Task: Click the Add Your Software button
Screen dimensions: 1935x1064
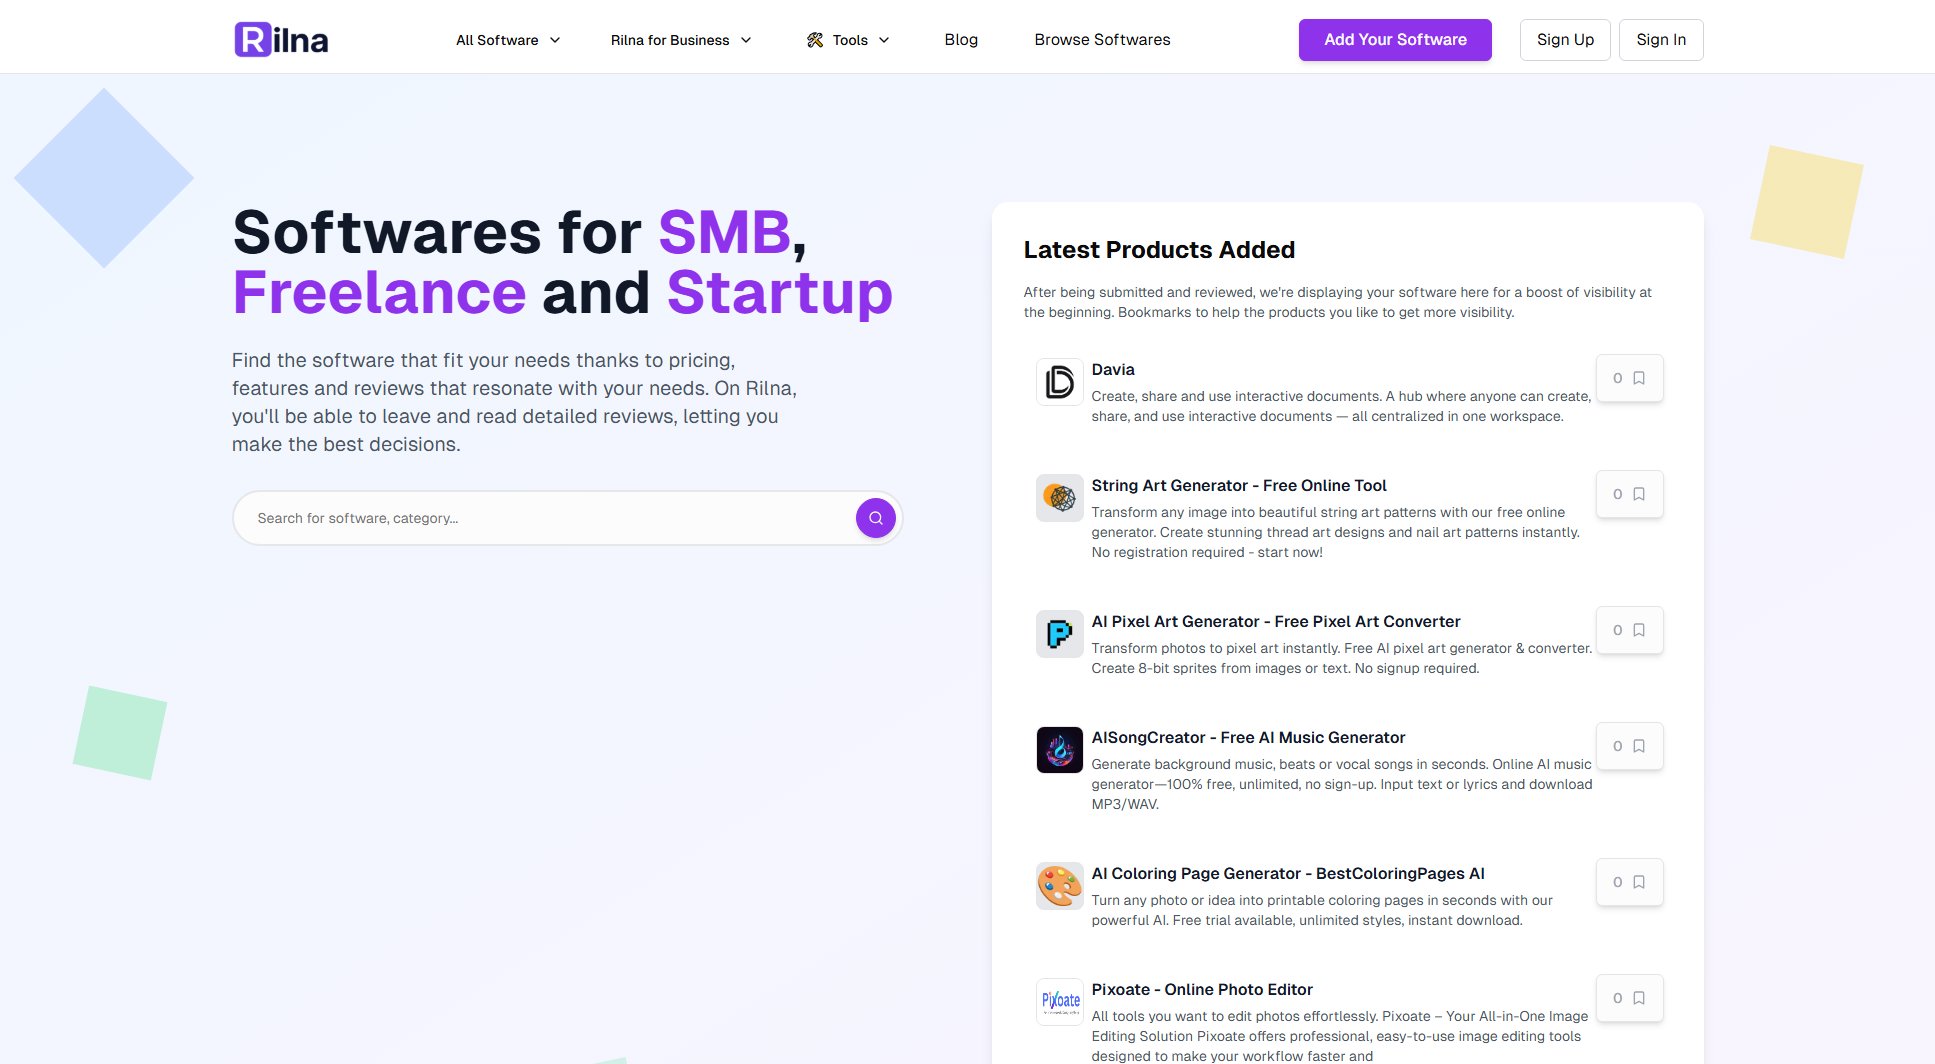Action: coord(1395,40)
